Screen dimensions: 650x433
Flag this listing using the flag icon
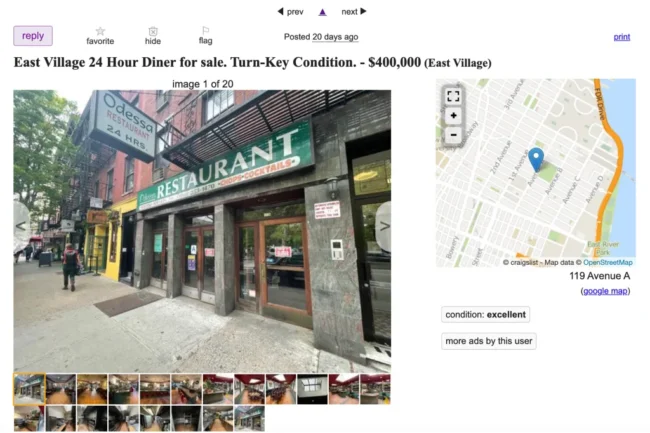coord(205,31)
